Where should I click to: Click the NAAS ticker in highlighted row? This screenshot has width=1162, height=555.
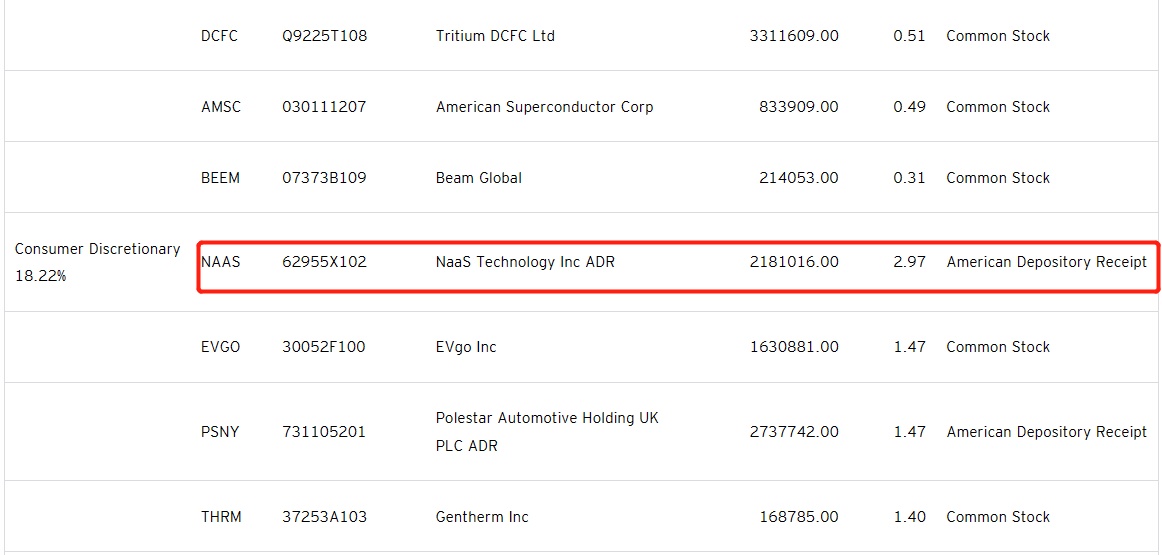point(221,262)
